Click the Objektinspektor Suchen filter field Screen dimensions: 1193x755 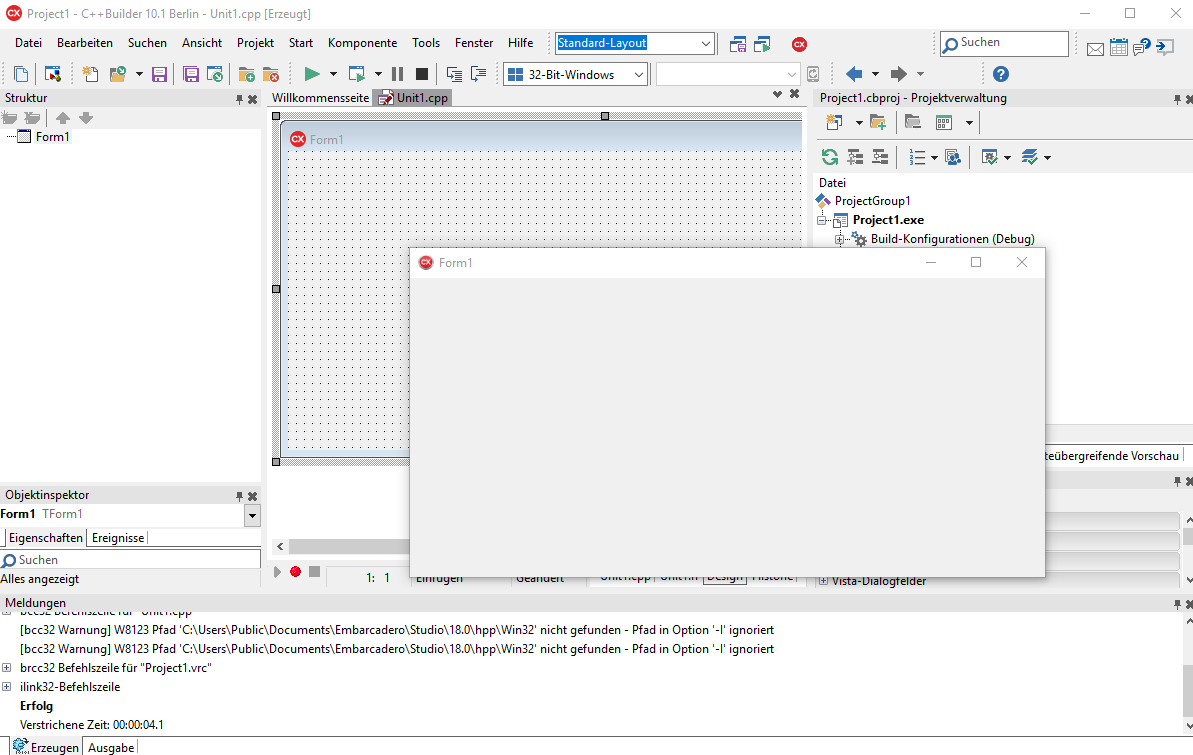pyautogui.click(x=130, y=559)
